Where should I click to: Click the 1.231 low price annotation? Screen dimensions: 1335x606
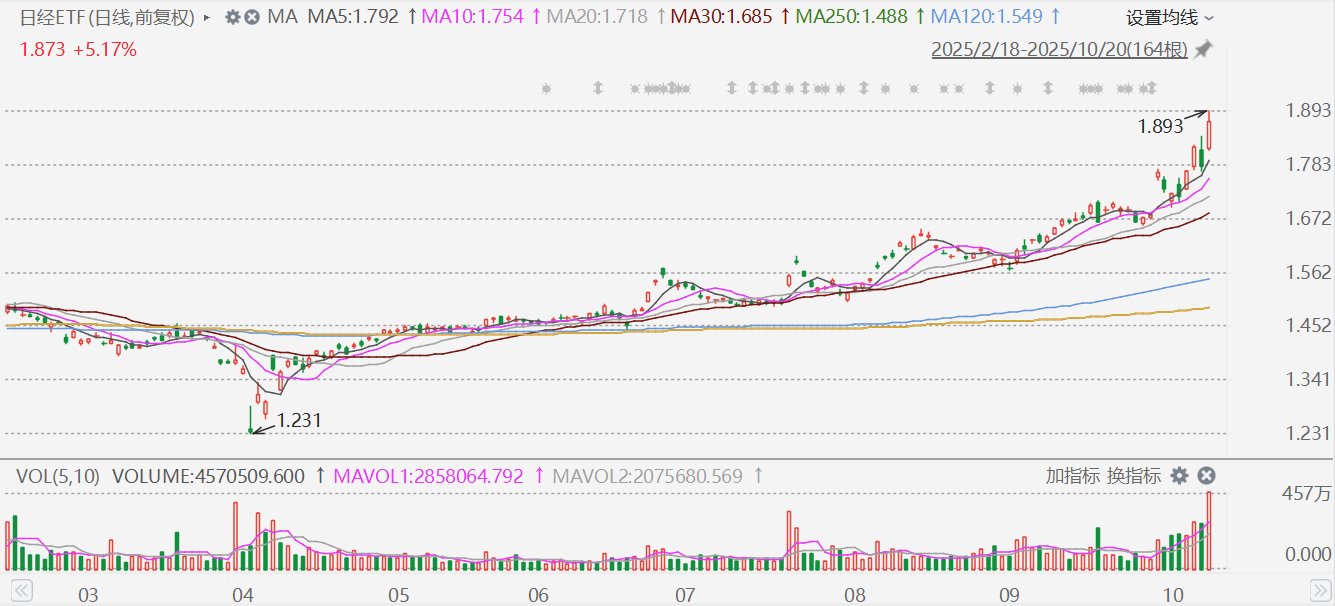point(298,422)
